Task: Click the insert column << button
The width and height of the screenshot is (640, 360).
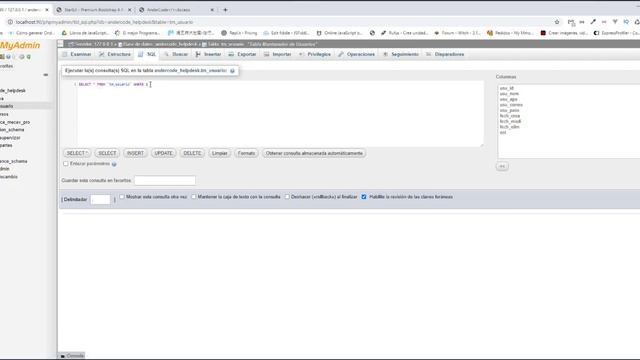Action: 502,166
